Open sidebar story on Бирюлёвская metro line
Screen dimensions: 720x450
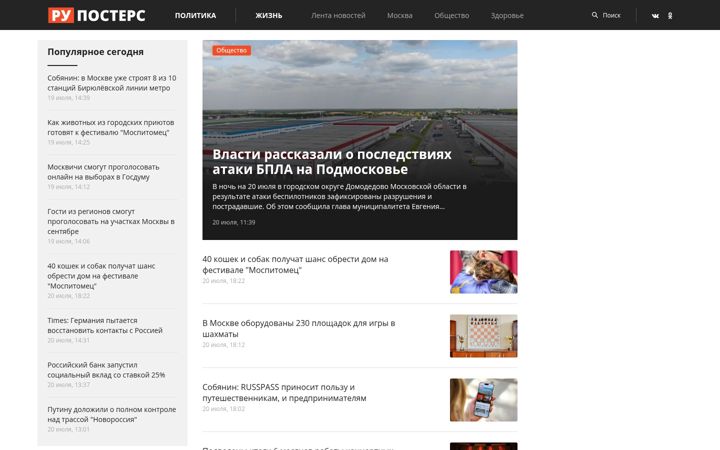pyautogui.click(x=112, y=83)
